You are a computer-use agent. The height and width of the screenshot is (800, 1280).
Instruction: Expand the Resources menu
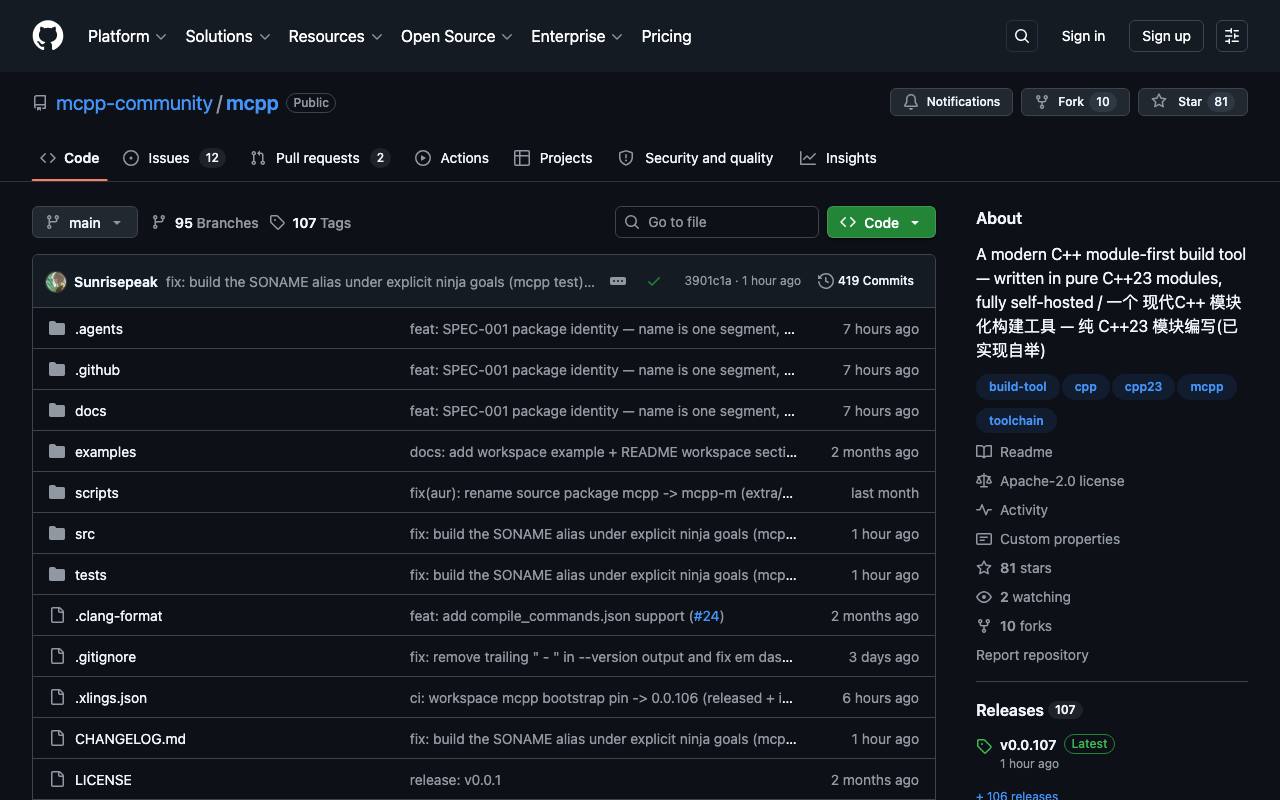point(336,36)
